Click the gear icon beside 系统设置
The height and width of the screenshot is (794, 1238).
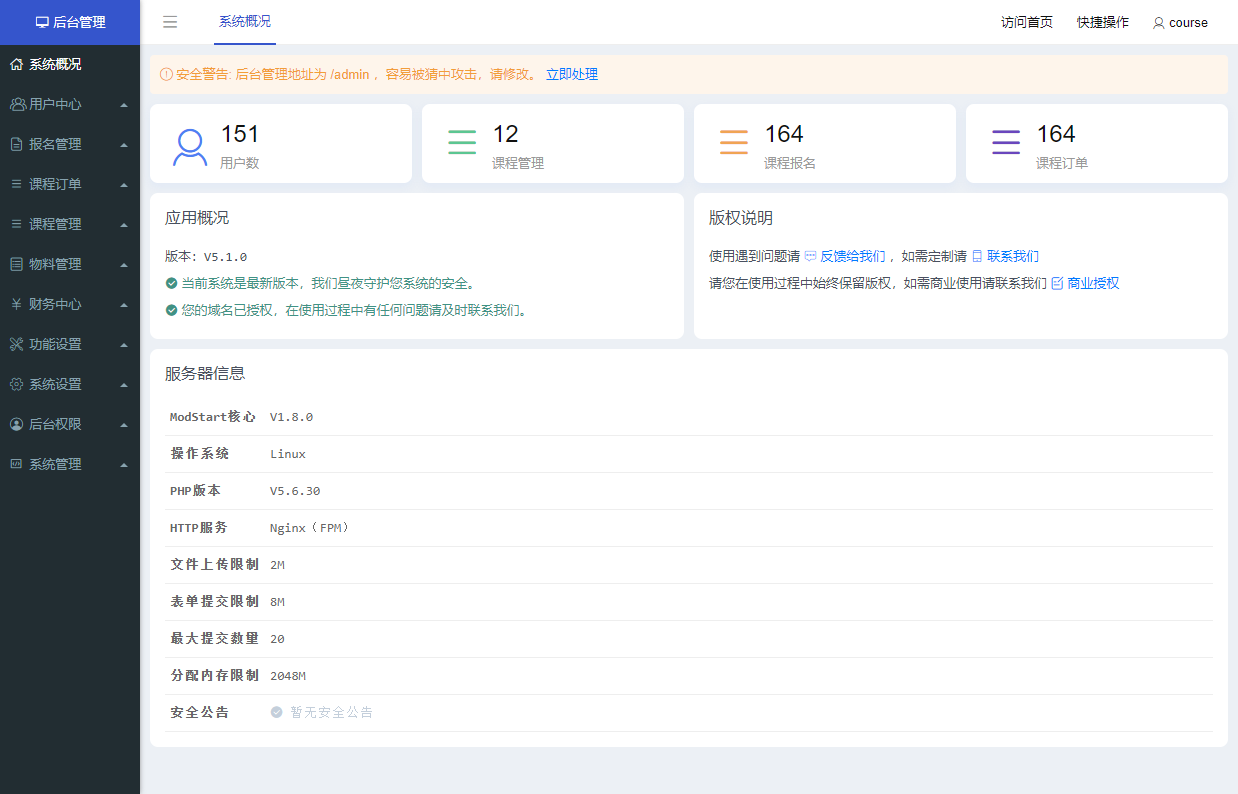tap(17, 384)
